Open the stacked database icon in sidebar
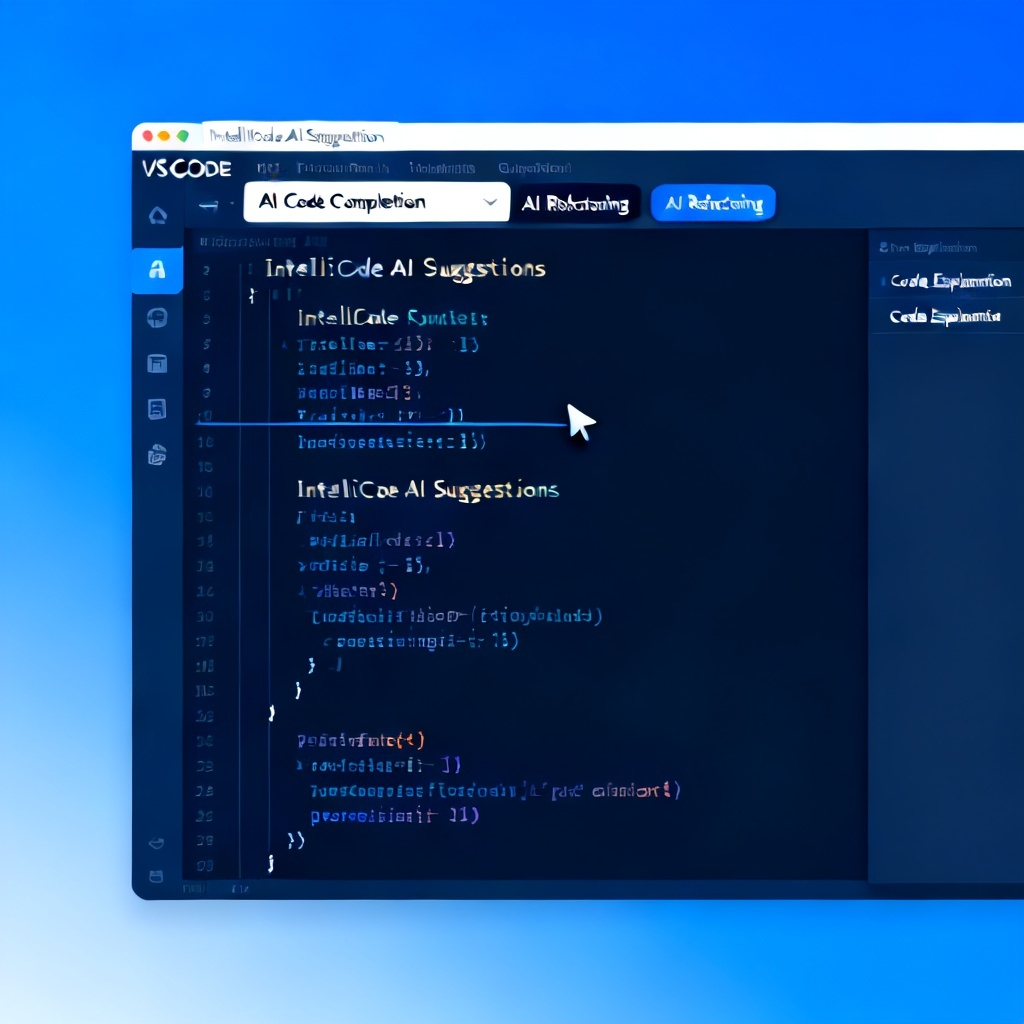The width and height of the screenshot is (1024, 1024). pyautogui.click(x=157, y=455)
